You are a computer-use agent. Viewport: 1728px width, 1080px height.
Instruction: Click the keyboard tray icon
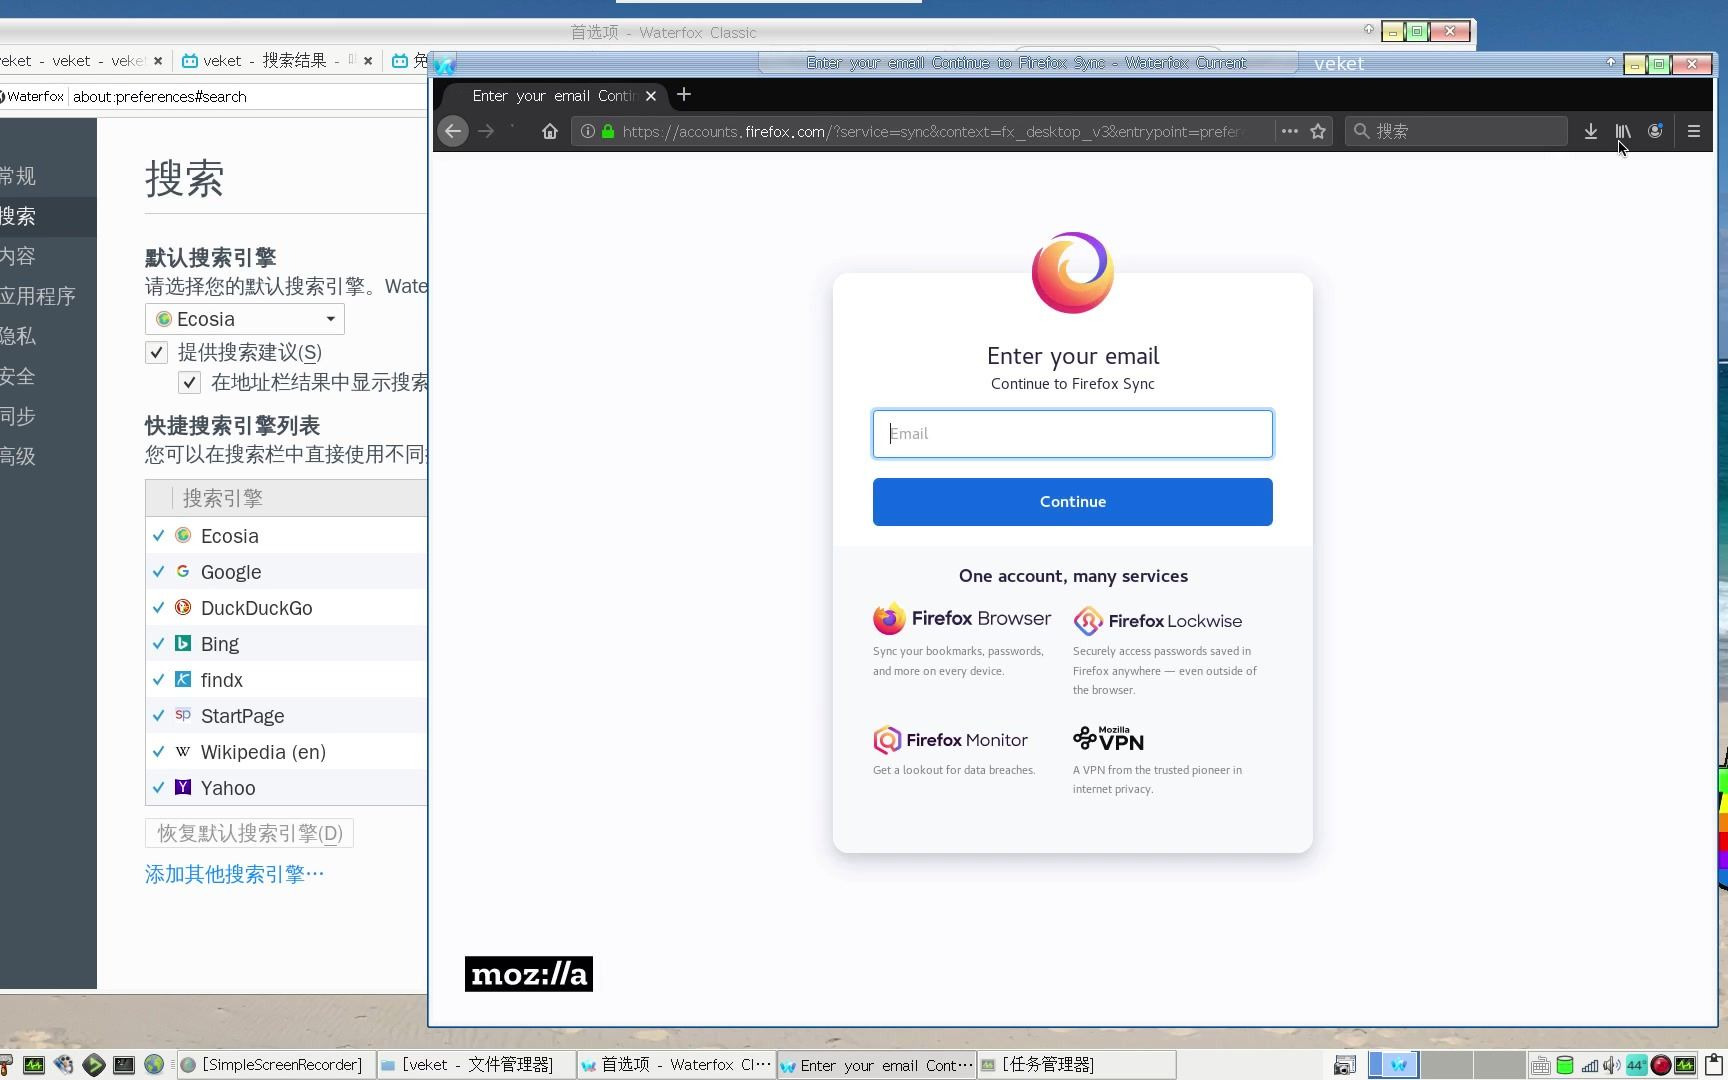click(x=1541, y=1065)
